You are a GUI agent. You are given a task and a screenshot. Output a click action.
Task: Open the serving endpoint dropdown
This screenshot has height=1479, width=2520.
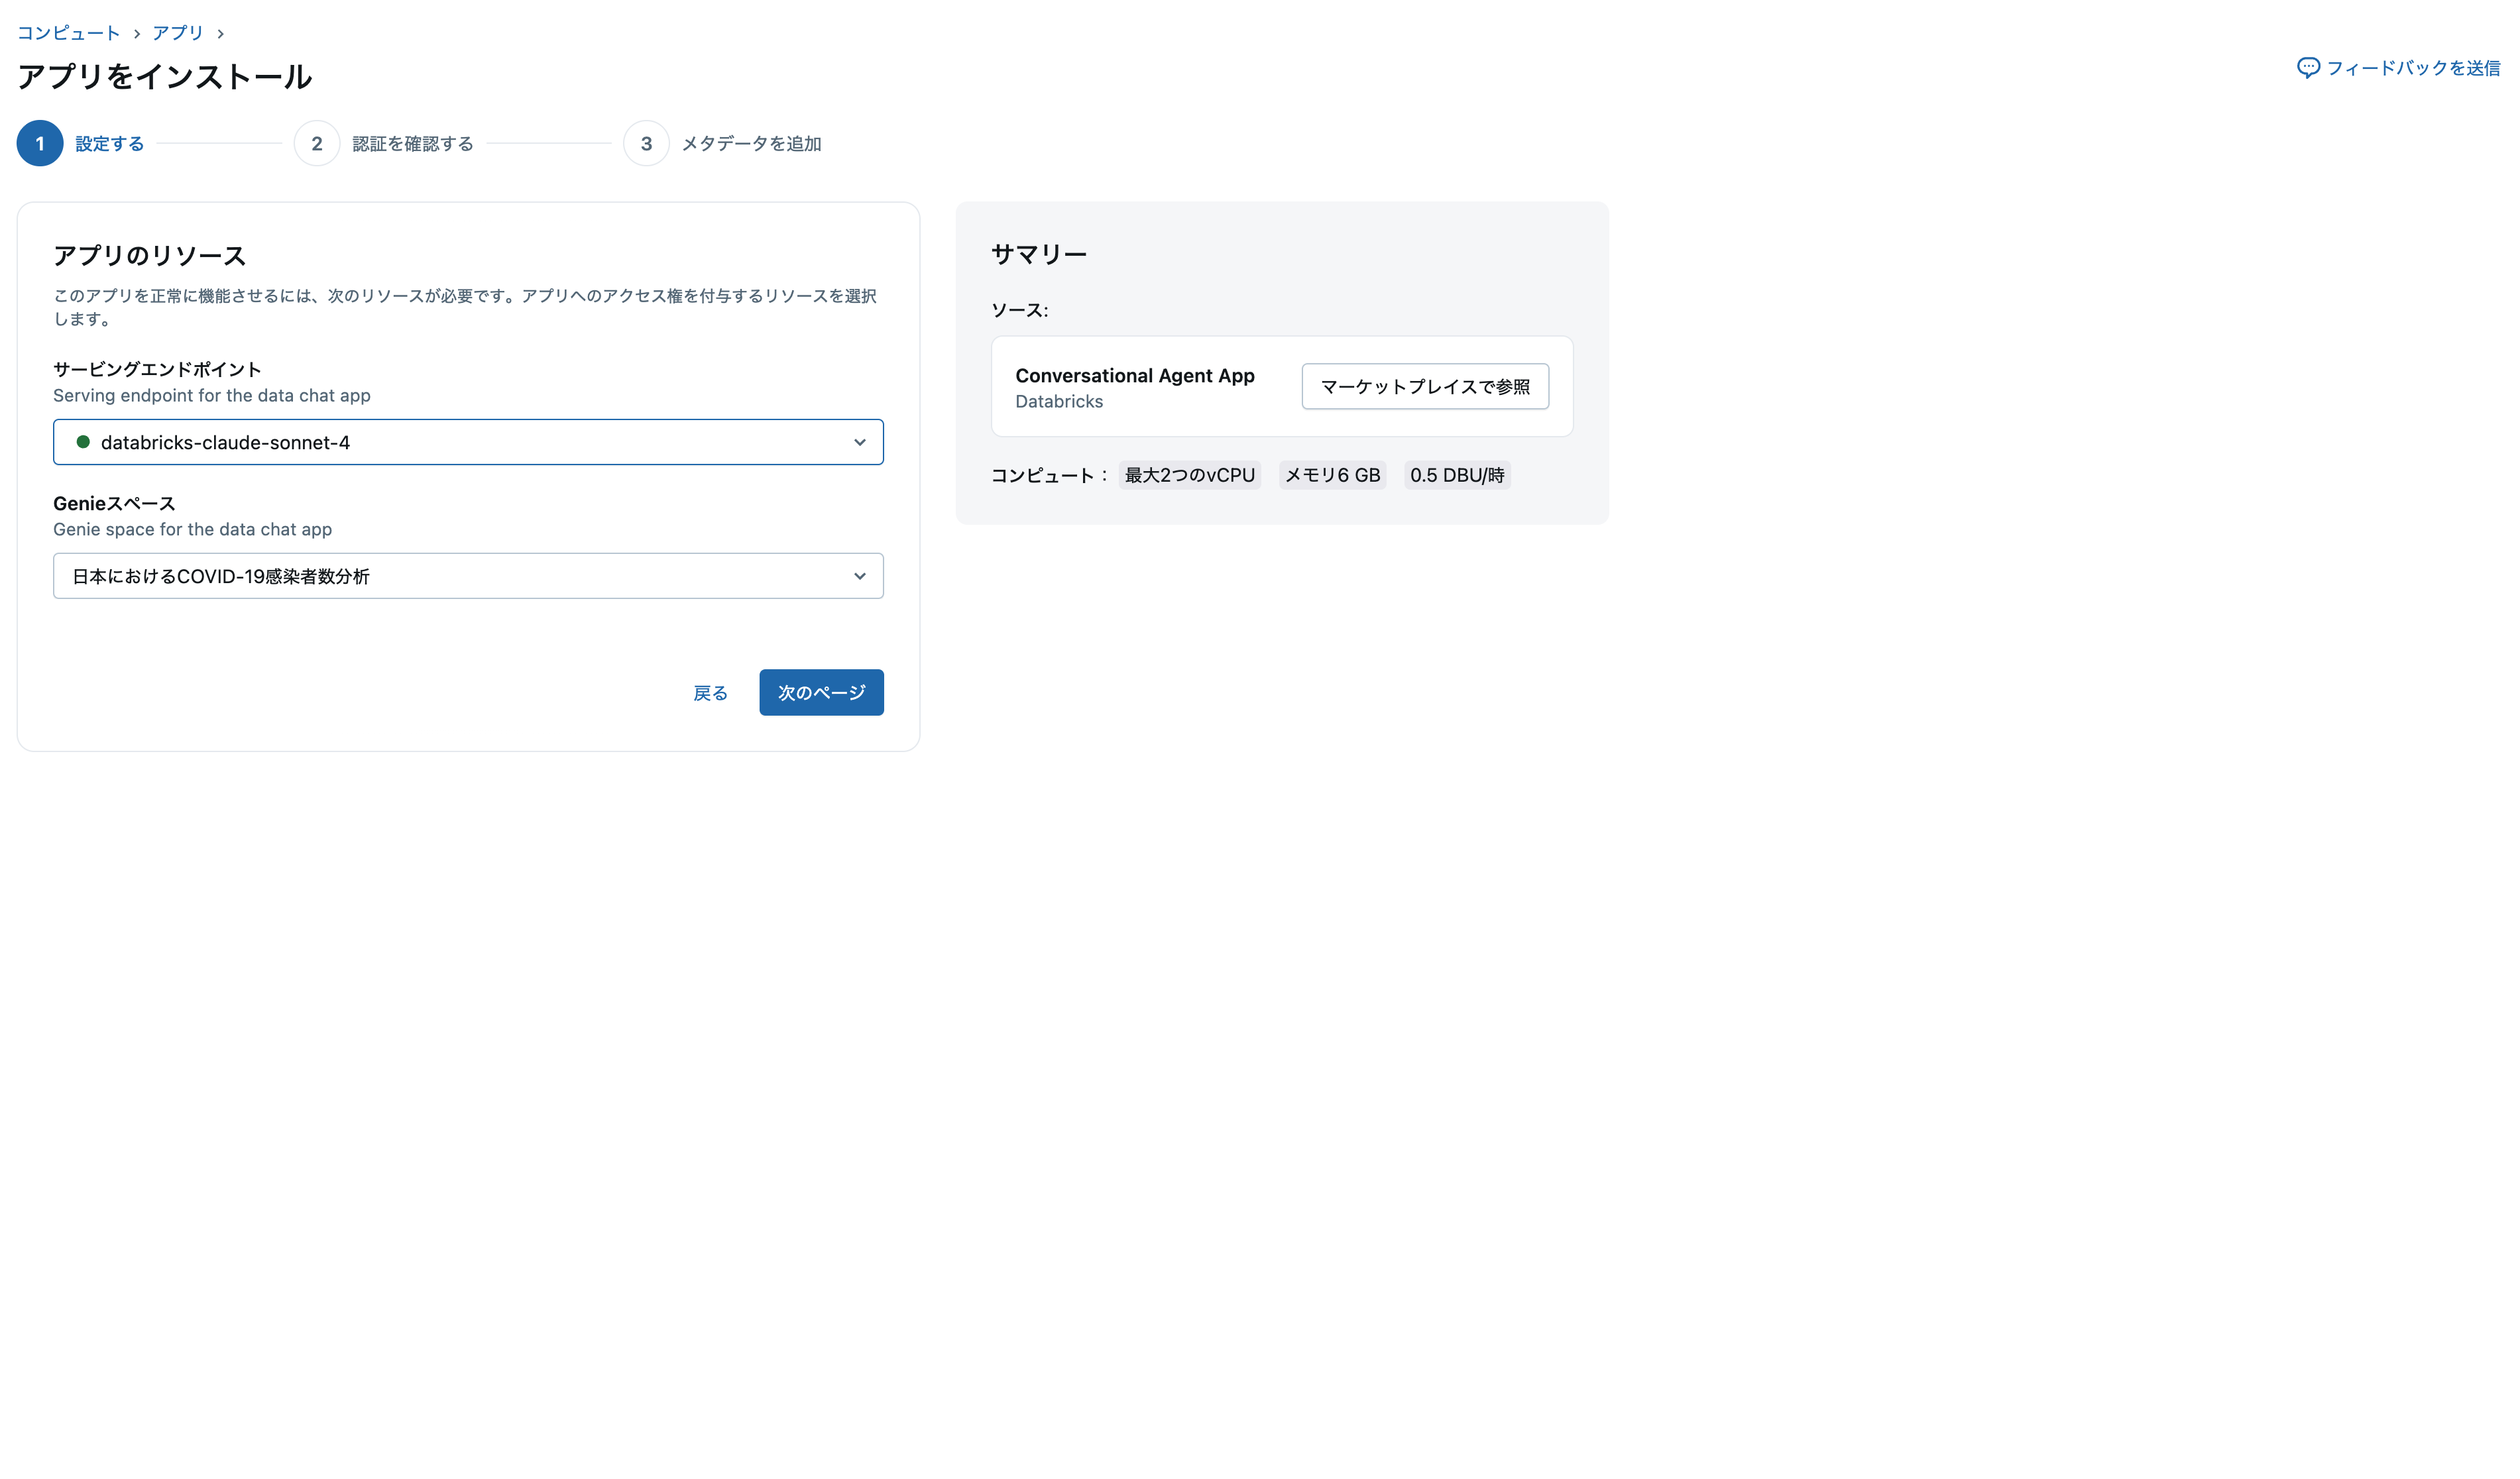(467, 441)
